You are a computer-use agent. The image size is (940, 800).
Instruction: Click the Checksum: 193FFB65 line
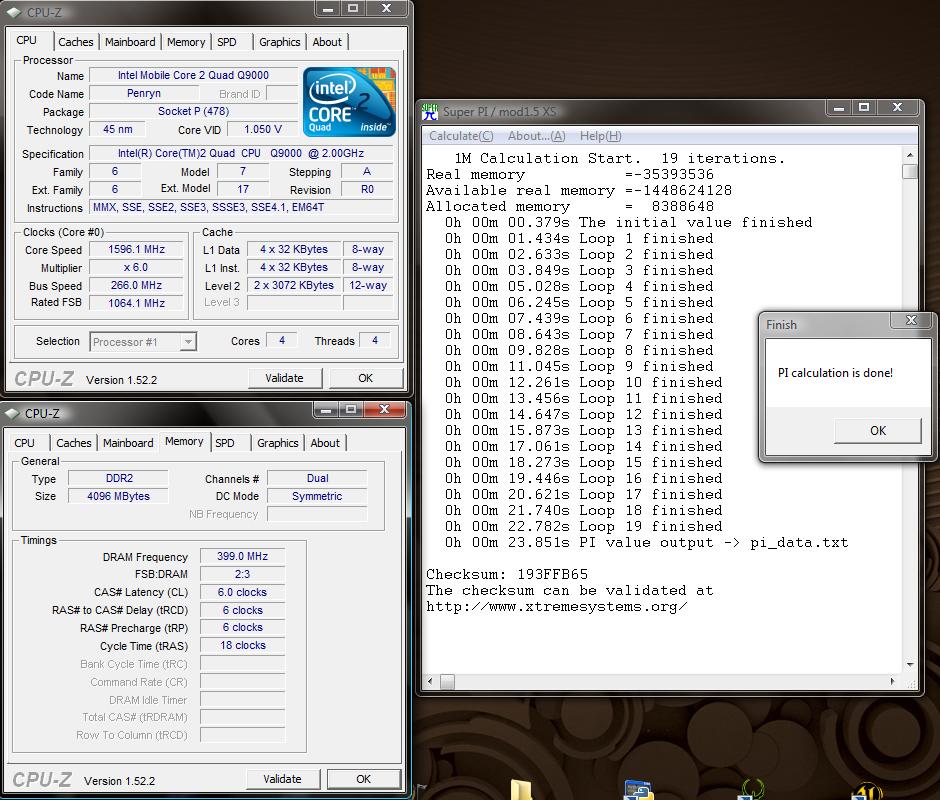507,575
